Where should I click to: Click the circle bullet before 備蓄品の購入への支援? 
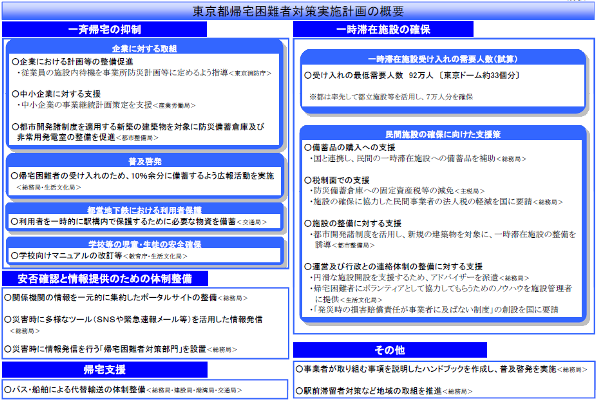tap(308, 147)
